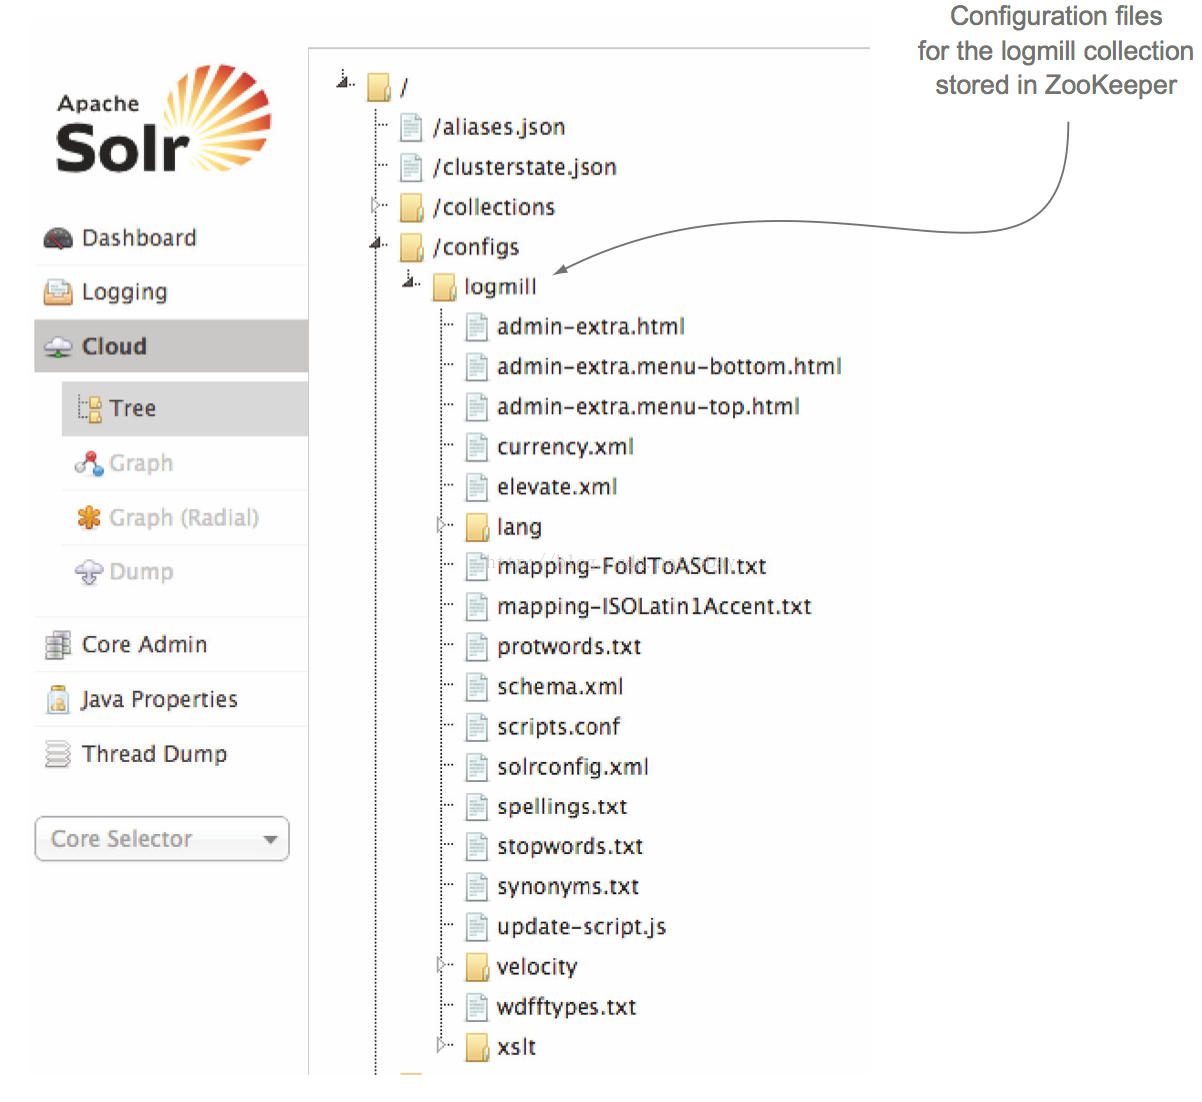Click the Graph (Radial) orange icon
The image size is (1202, 1102).
click(x=89, y=518)
